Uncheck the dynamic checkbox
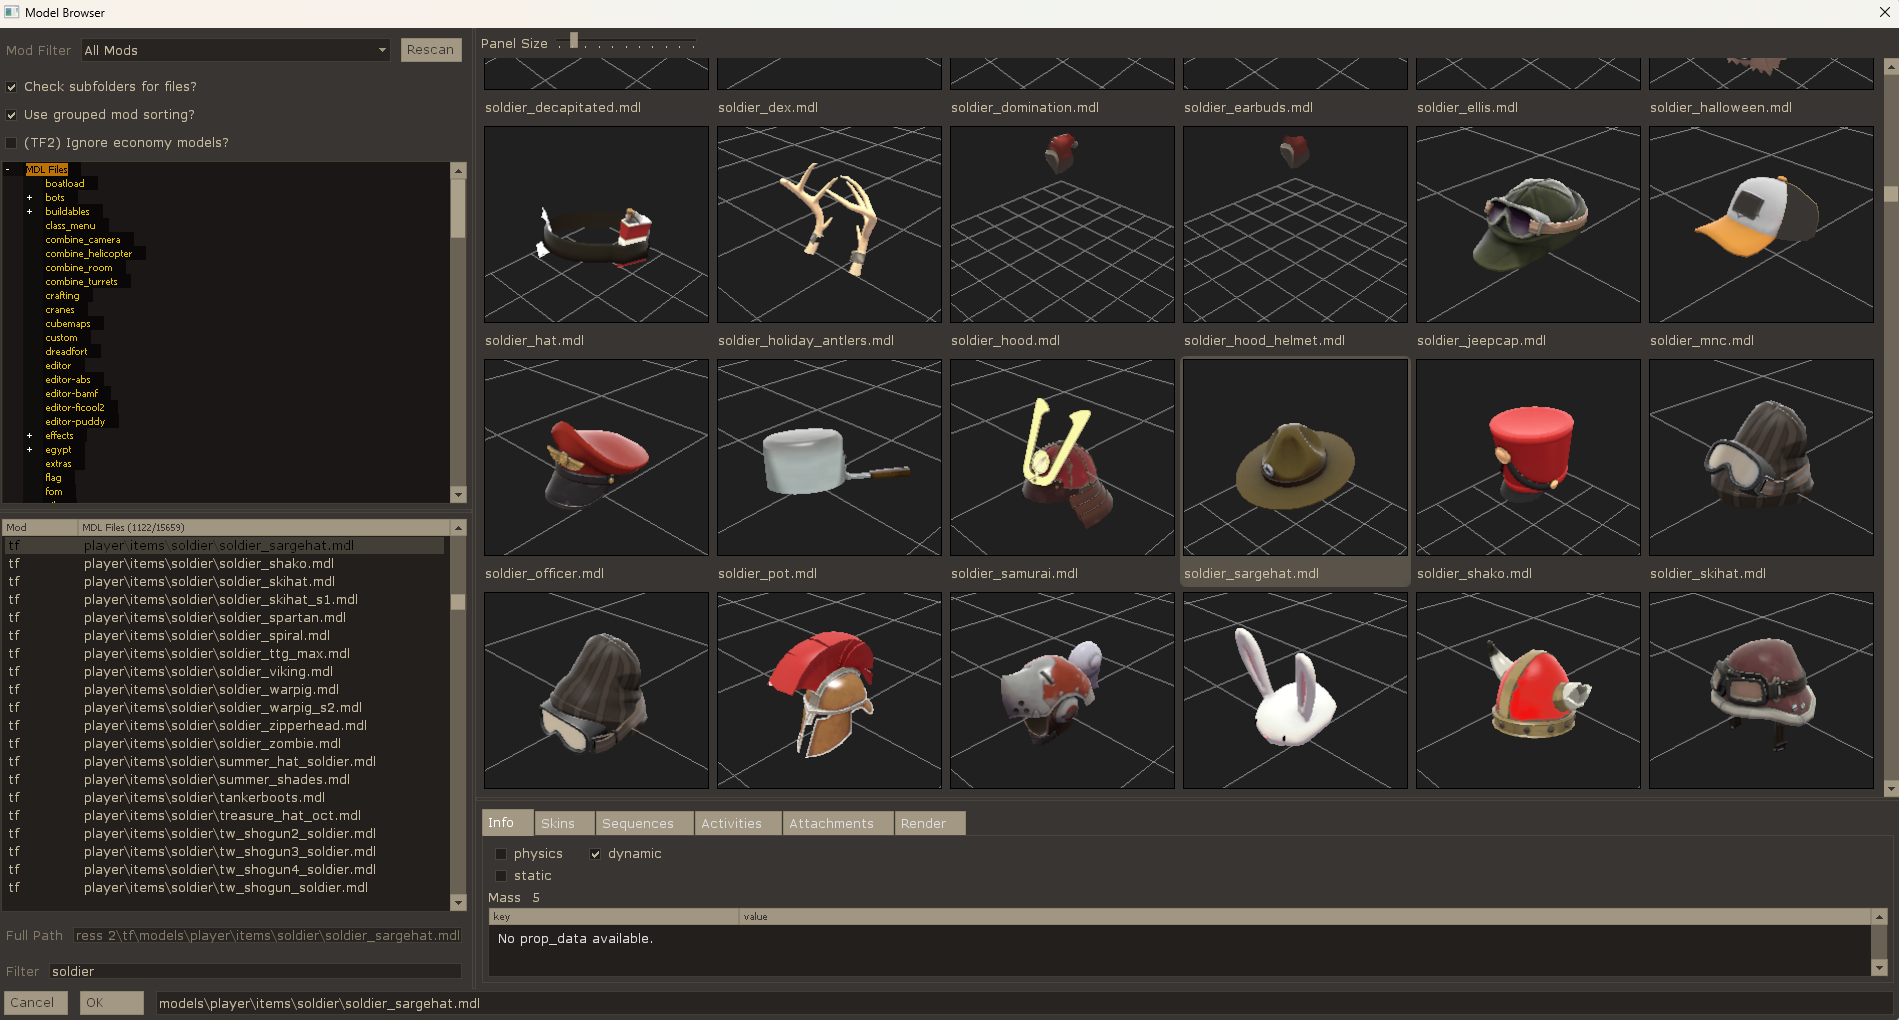The height and width of the screenshot is (1020, 1899). tap(595, 854)
